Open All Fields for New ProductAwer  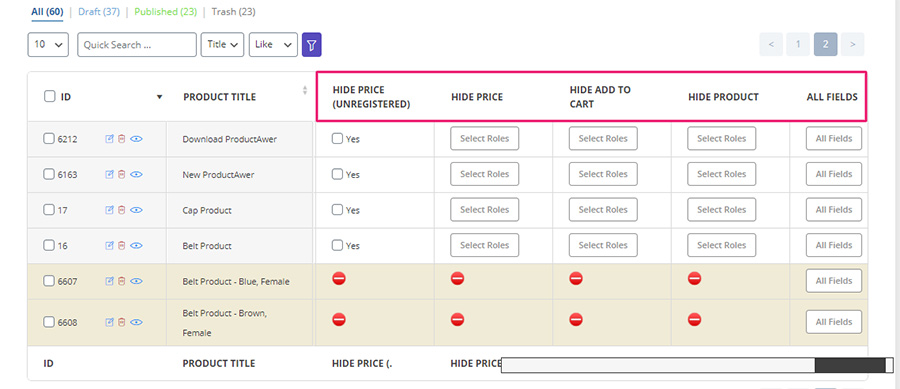pyautogui.click(x=834, y=174)
